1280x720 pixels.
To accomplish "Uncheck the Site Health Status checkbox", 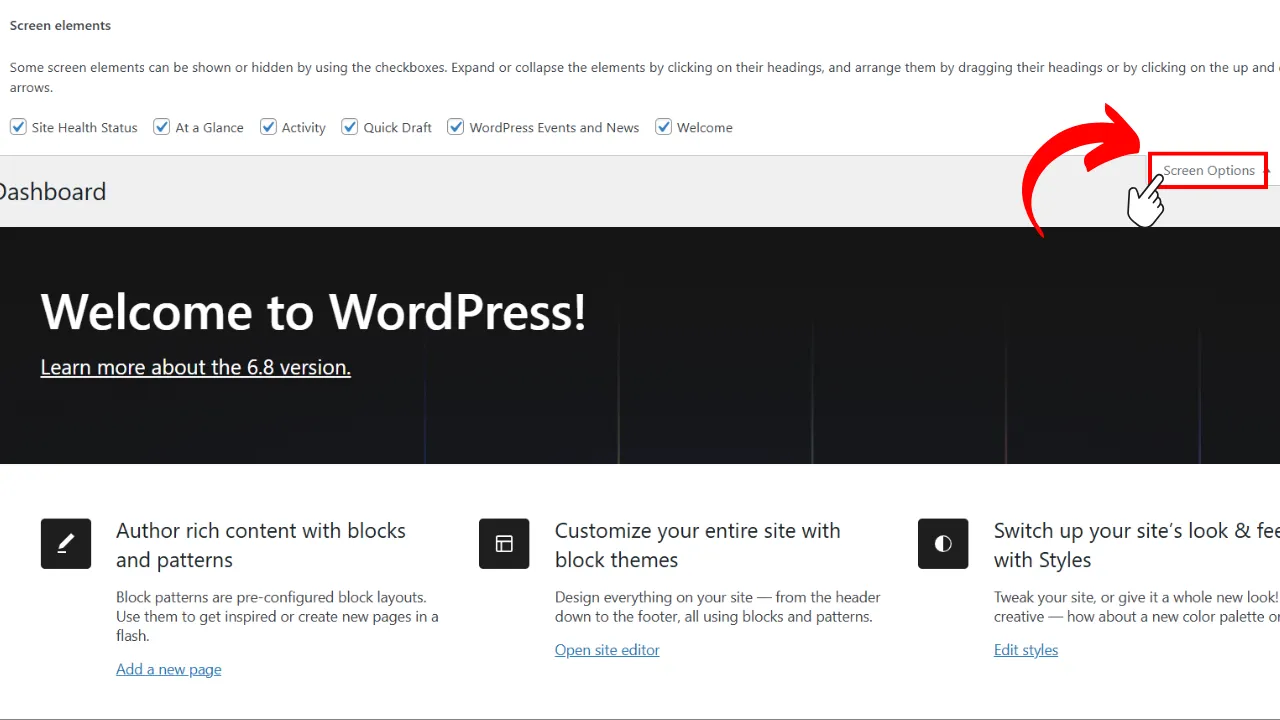I will [18, 127].
